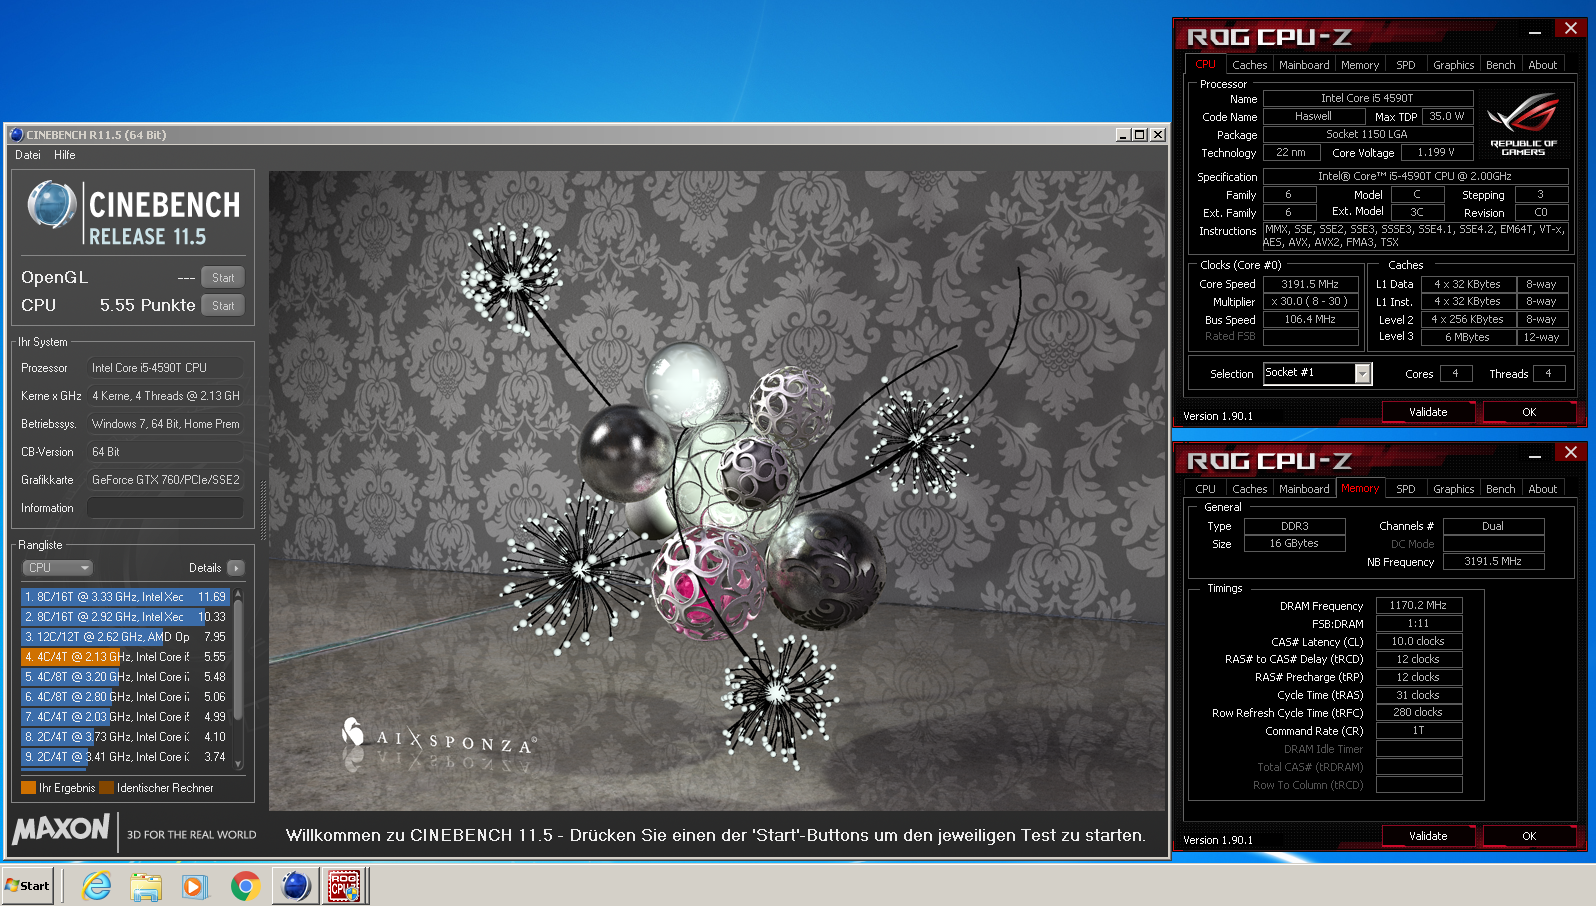
Task: Click Validate in the lower CPU-Z window
Action: (x=1428, y=836)
